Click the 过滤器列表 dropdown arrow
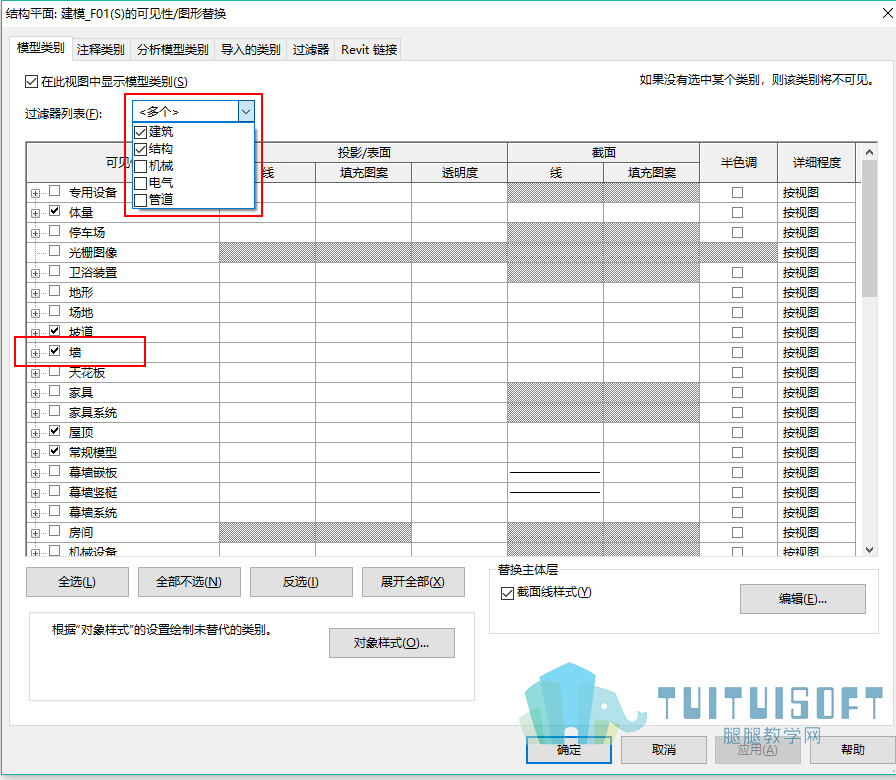Viewport: 896px width, 780px height. click(246, 111)
